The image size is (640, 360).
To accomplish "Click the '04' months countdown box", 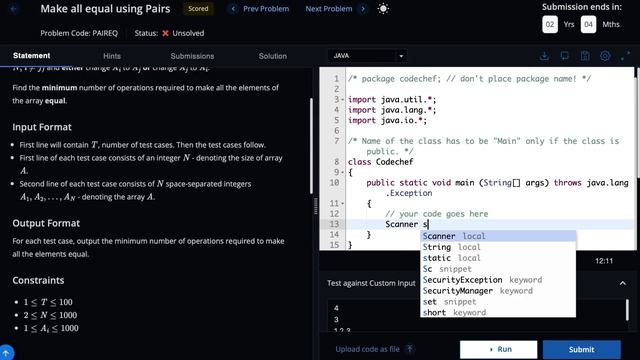I will click(588, 24).
